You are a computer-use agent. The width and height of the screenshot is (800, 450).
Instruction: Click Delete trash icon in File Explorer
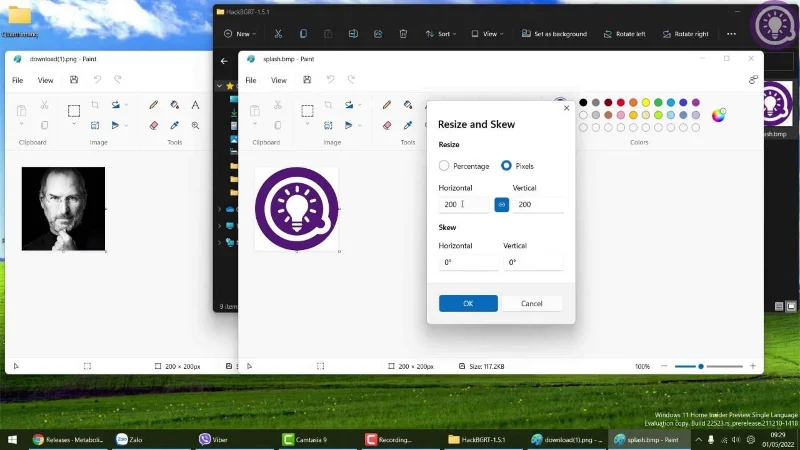(x=403, y=34)
